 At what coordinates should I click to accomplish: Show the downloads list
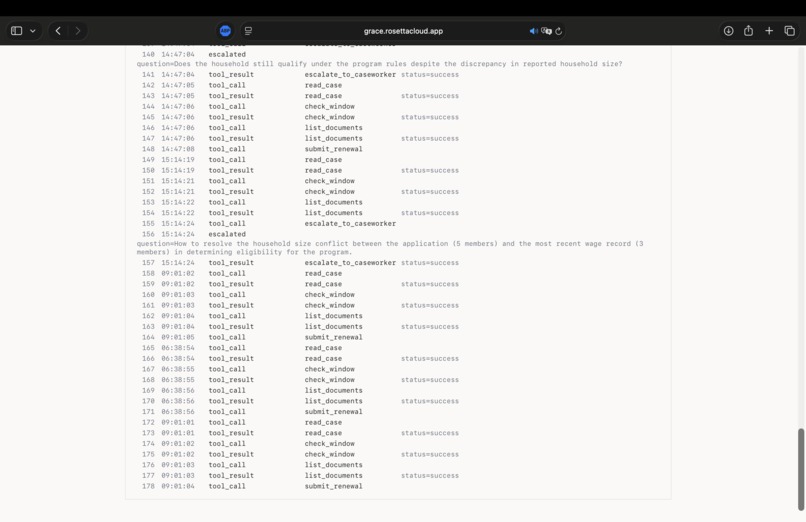click(728, 31)
